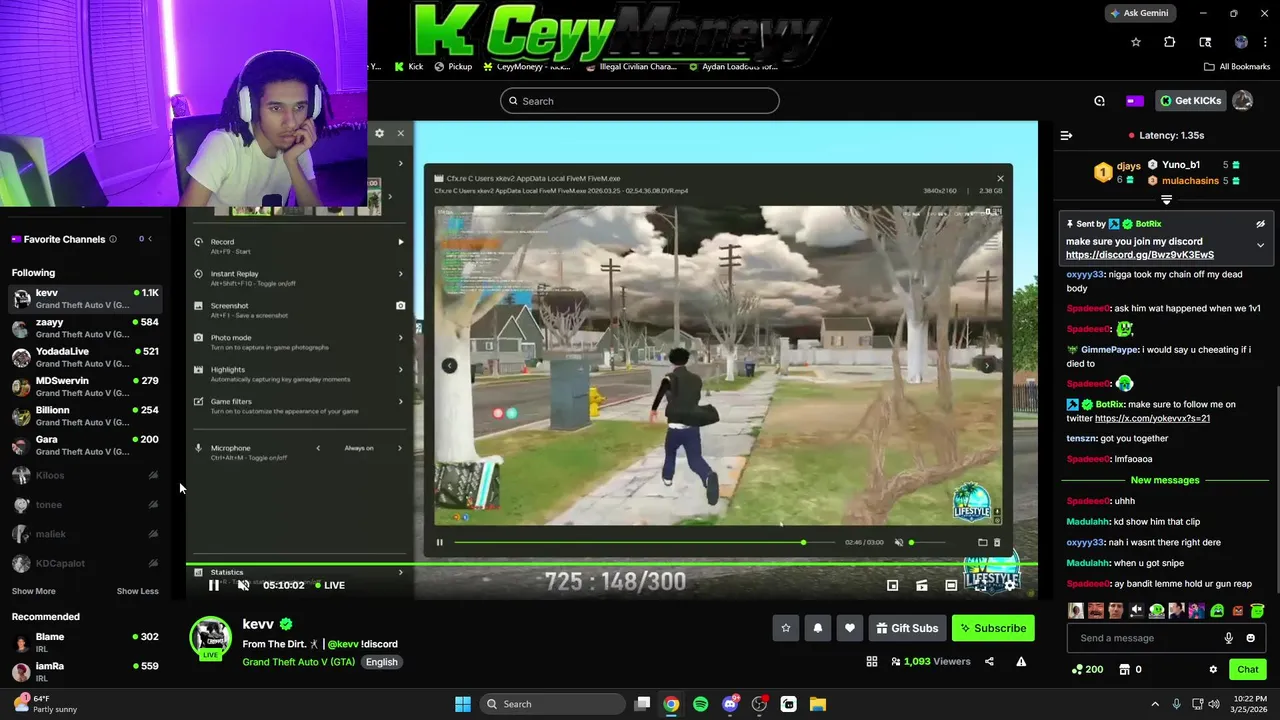Click Show Less under Following

coord(137,591)
